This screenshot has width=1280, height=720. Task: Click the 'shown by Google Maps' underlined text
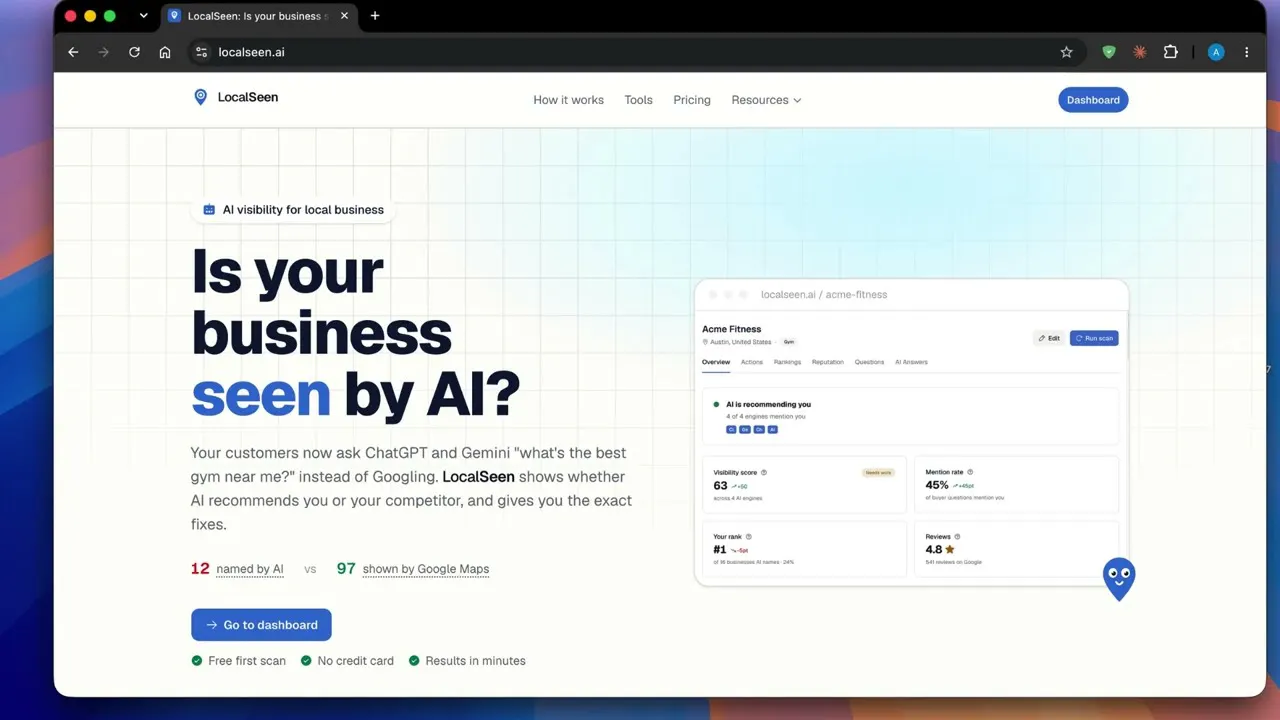click(x=426, y=569)
